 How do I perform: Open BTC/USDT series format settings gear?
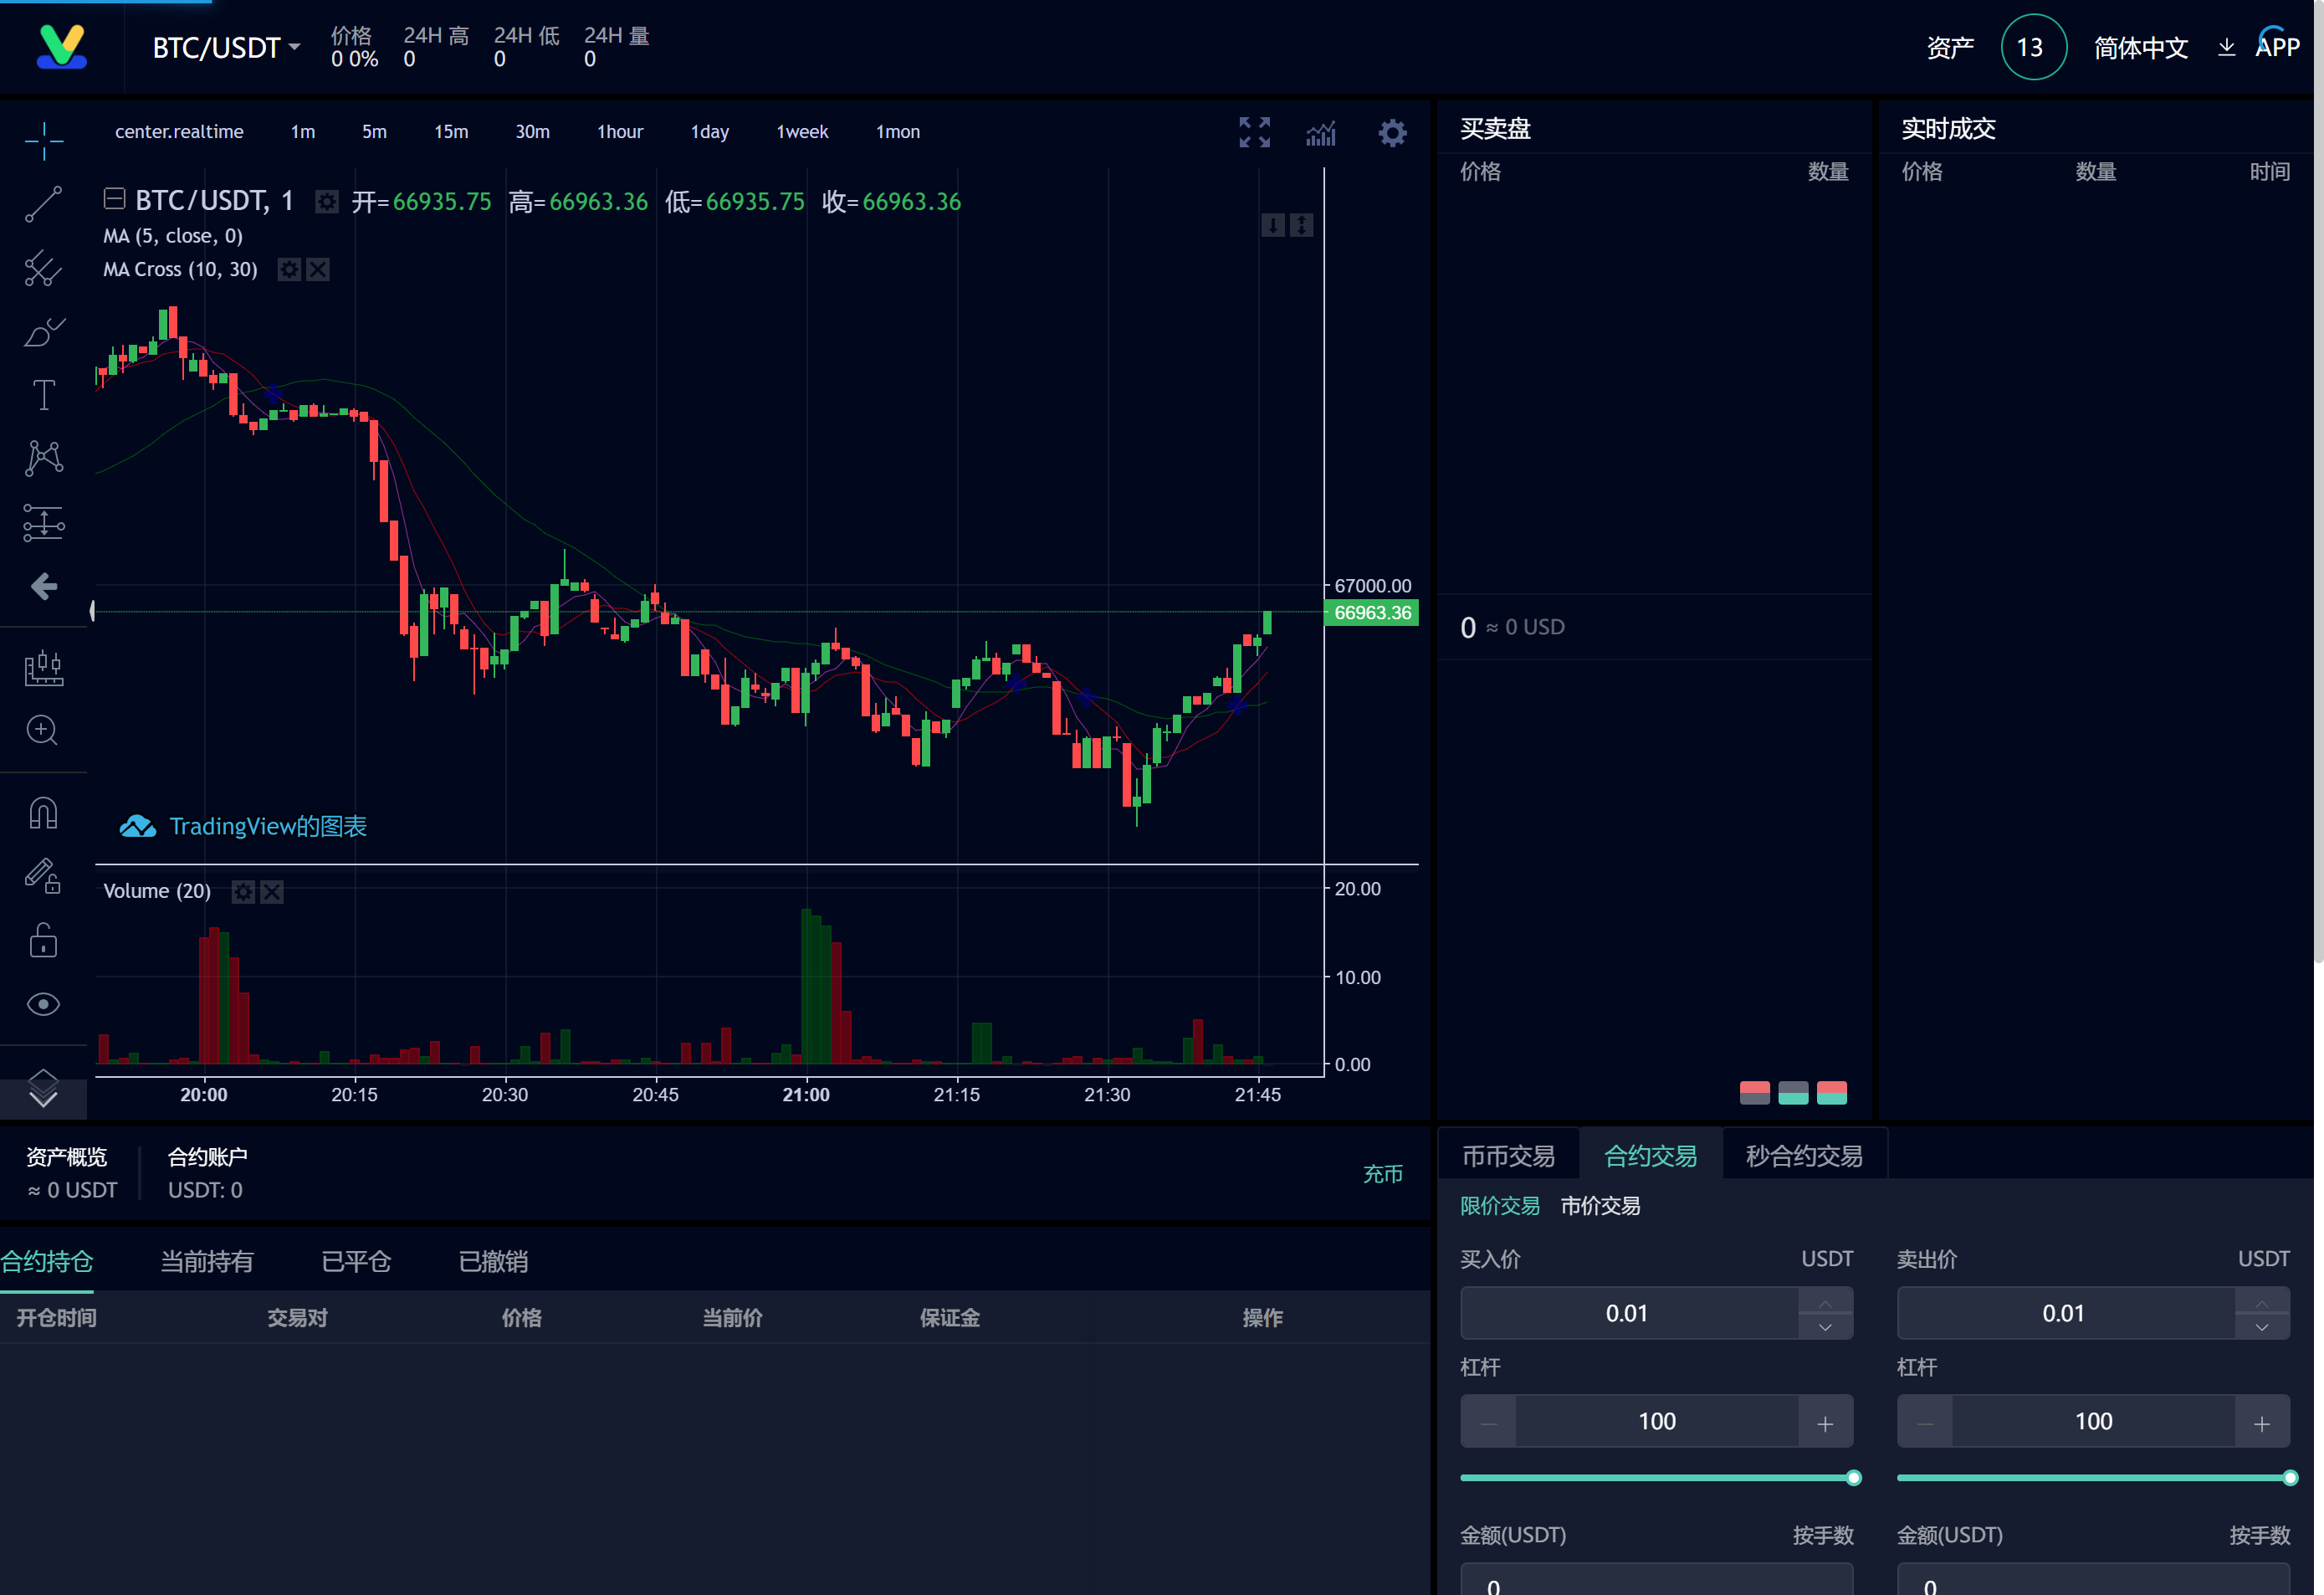[x=327, y=202]
